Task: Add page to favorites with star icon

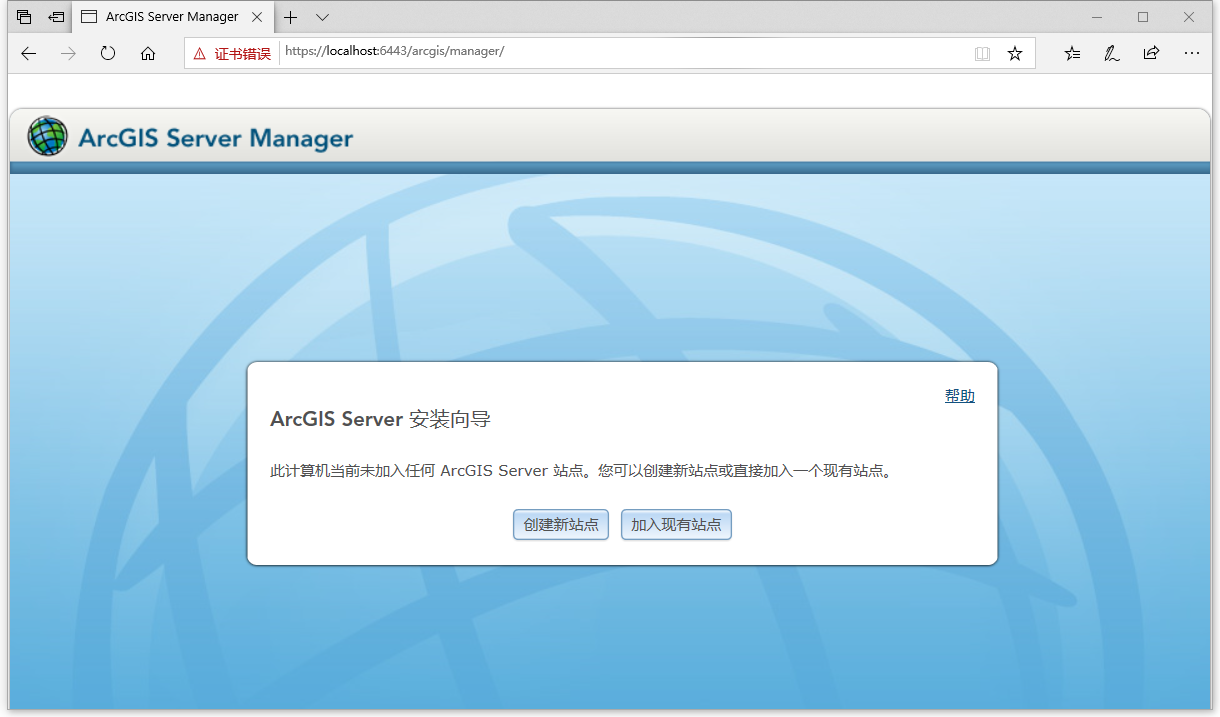Action: coord(1015,54)
